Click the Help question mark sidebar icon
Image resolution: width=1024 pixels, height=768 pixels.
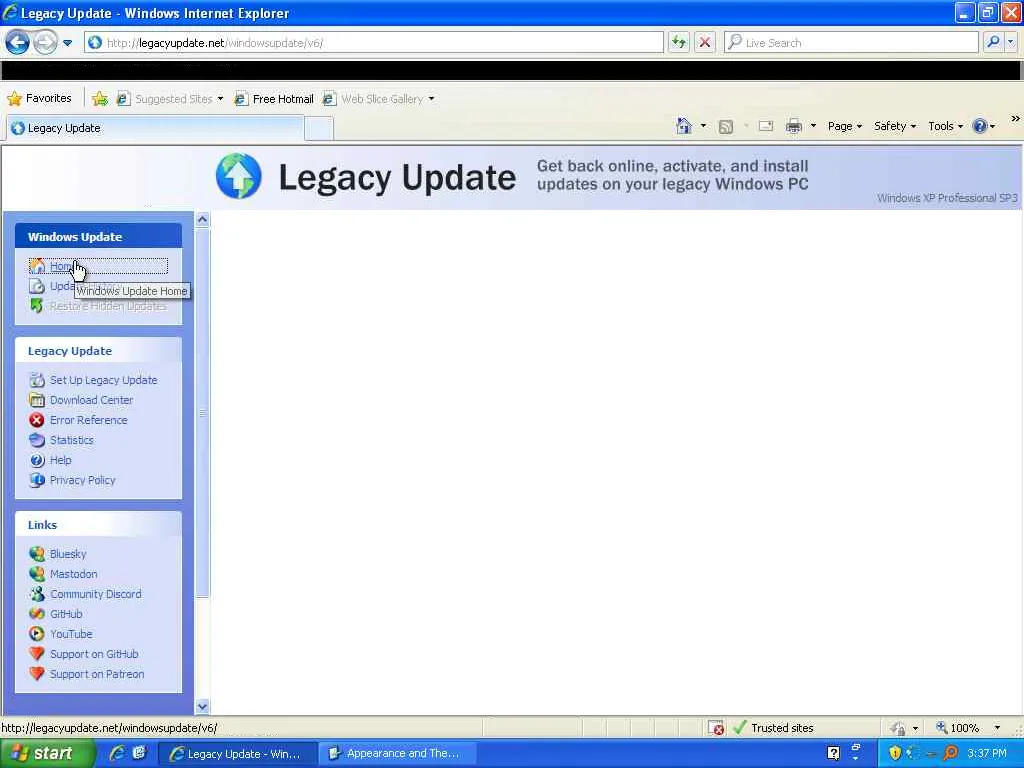pos(37,460)
